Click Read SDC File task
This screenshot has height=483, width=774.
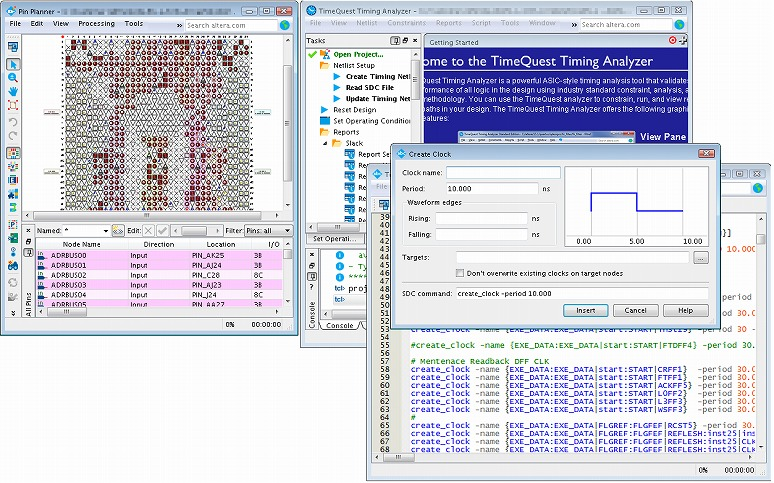pos(370,87)
